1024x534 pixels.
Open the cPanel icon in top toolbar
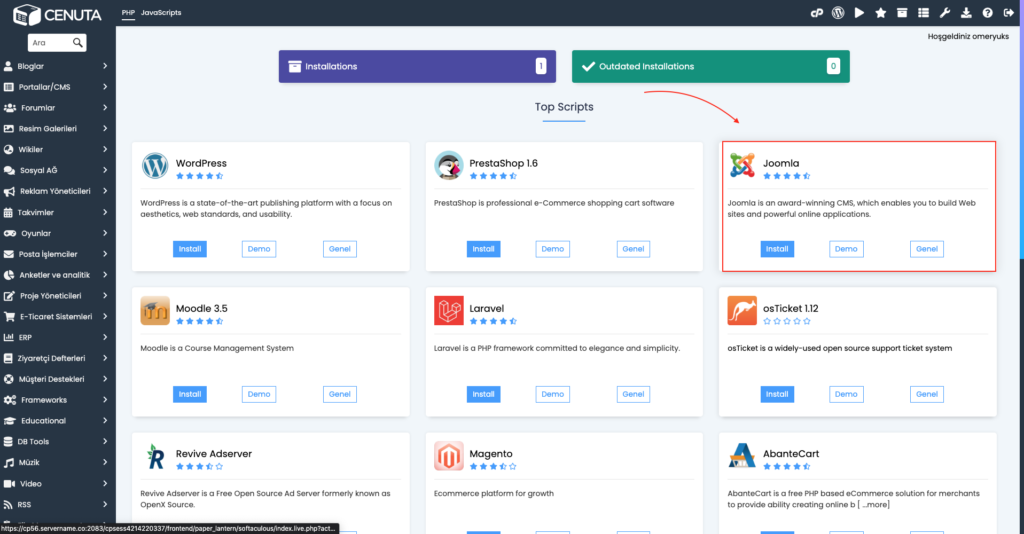[x=816, y=12]
